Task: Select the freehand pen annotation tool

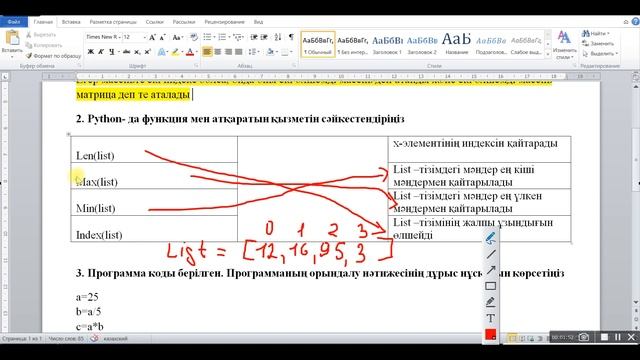Action: point(491,238)
